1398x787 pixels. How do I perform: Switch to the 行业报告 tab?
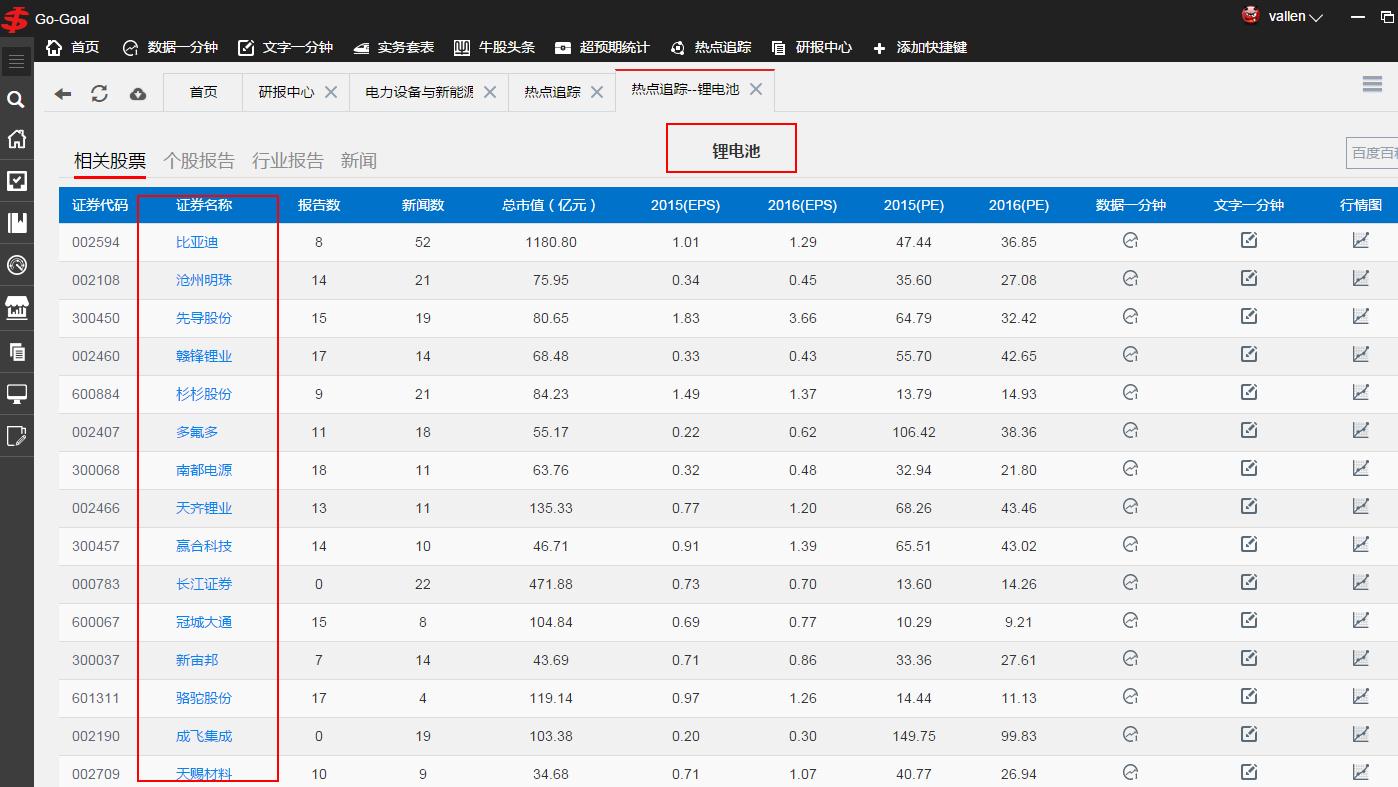pos(288,160)
